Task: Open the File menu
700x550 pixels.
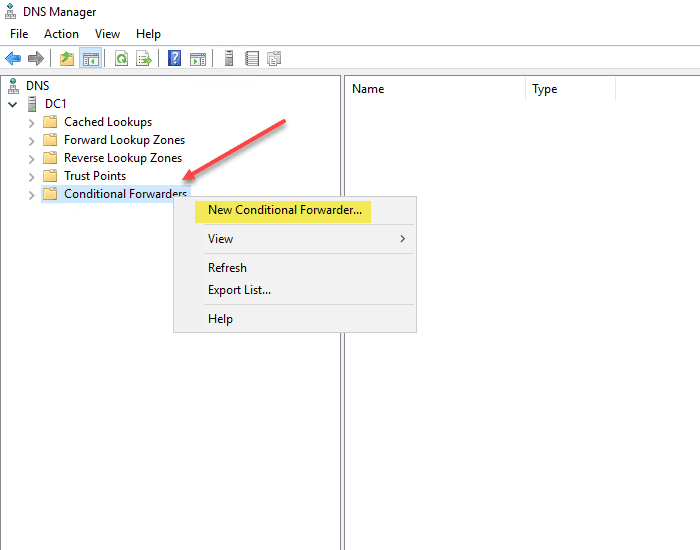Action: (19, 34)
